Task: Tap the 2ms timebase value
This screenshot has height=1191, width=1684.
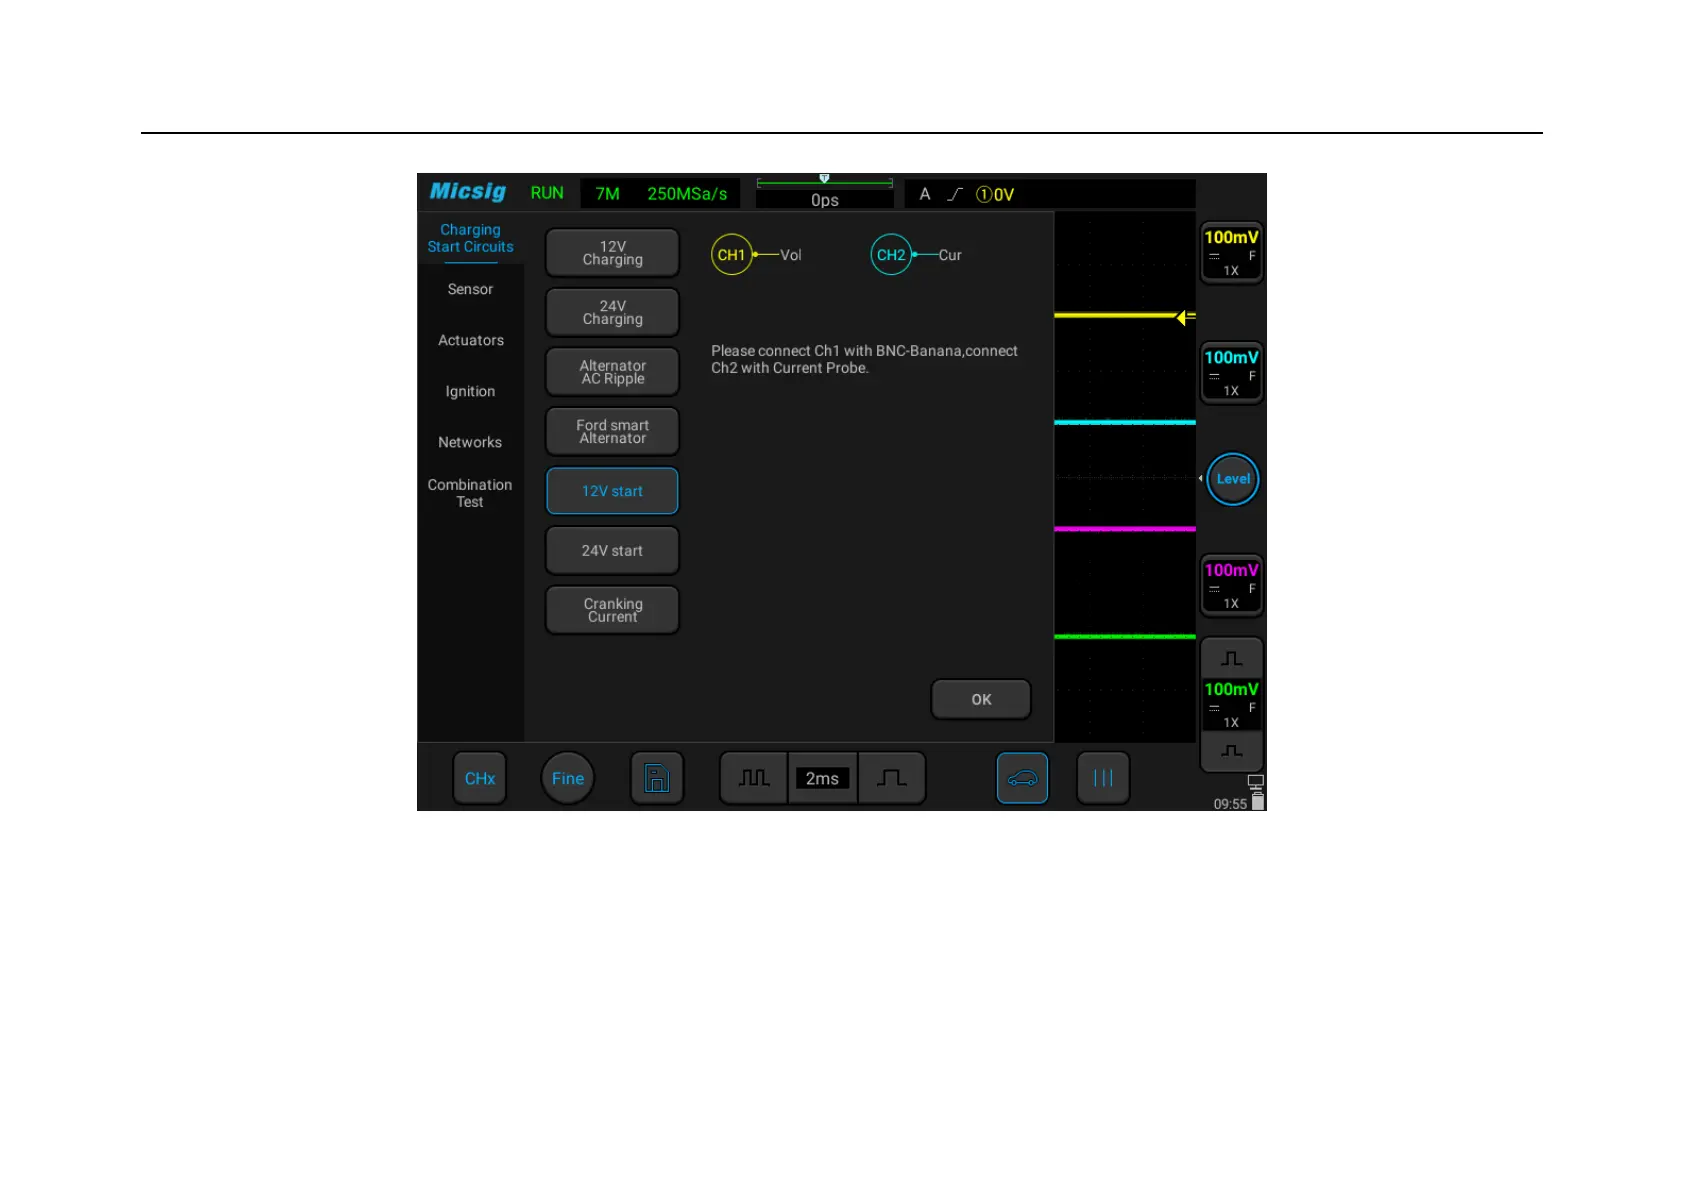Action: [x=822, y=778]
